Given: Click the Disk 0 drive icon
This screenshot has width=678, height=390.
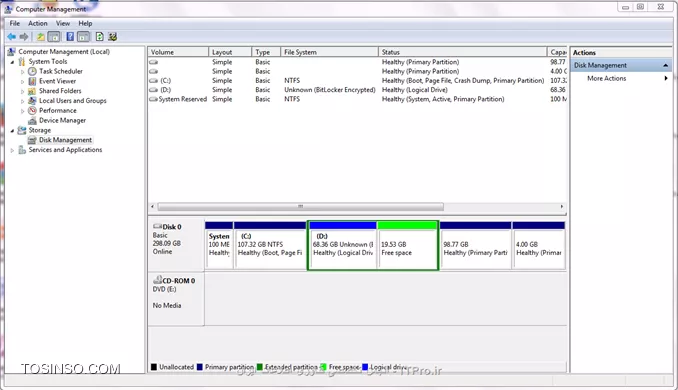Looking at the screenshot, I should coord(157,226).
